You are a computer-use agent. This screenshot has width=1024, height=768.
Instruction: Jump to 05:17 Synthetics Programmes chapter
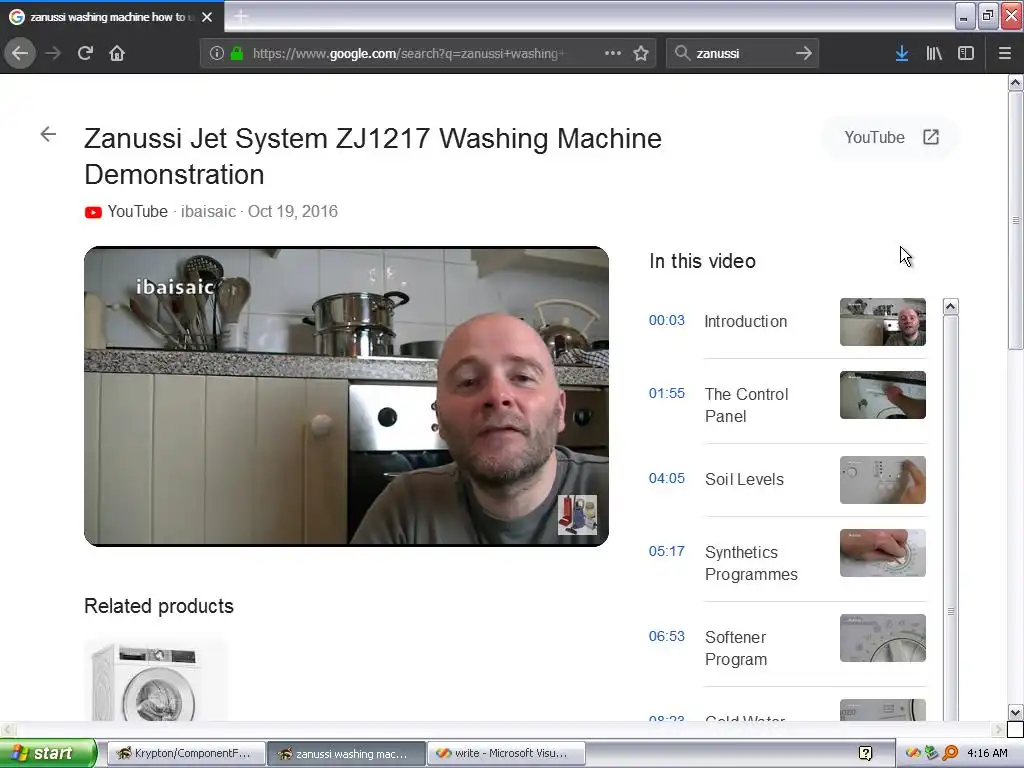(667, 551)
